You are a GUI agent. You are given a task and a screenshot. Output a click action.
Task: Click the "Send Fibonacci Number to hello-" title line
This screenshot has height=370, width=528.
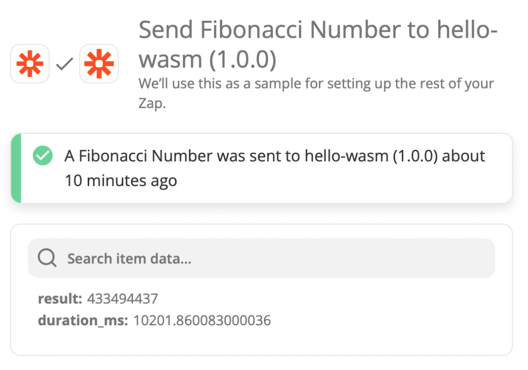click(x=318, y=30)
